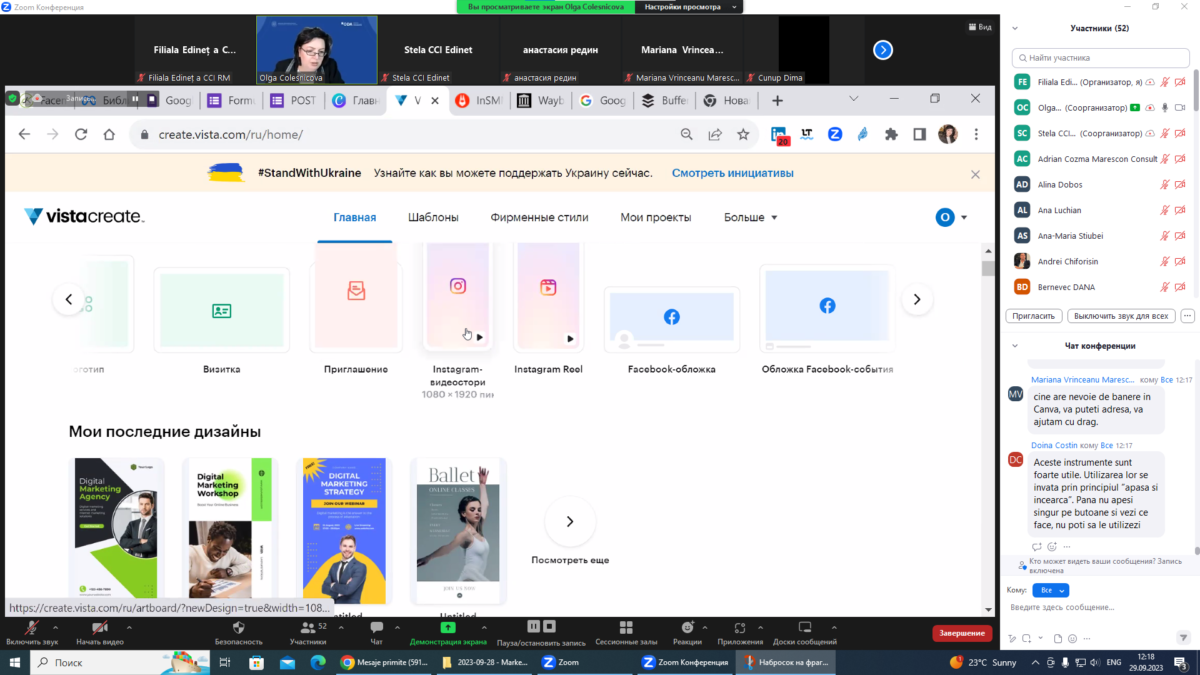Start video with Начать видео icon

pos(99,627)
